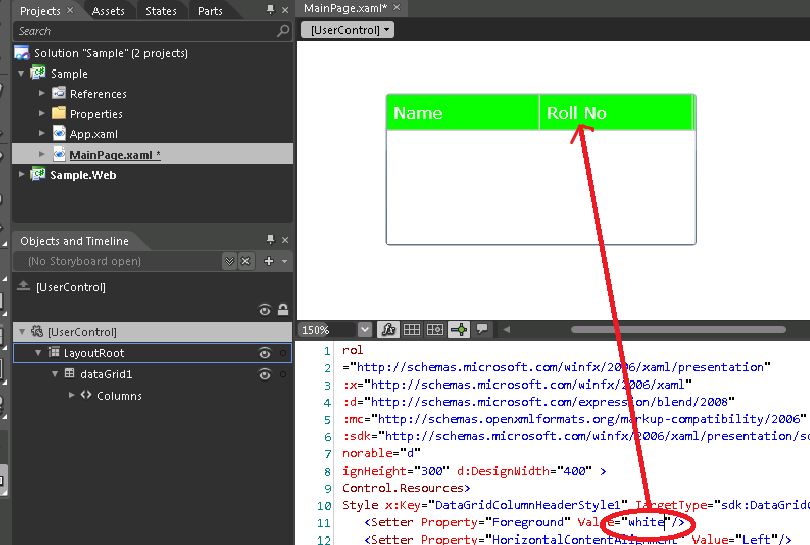Add a new storyboard with plus
Image resolution: width=810 pixels, height=545 pixels.
click(x=269, y=261)
